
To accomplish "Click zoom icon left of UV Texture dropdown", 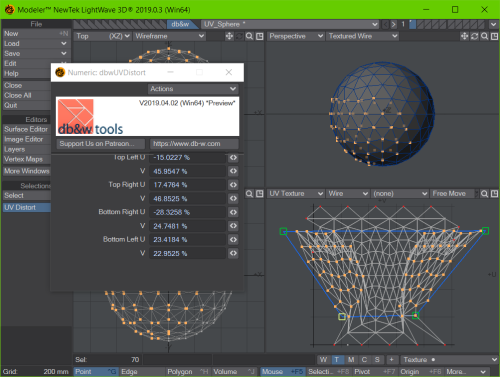I will (x=249, y=194).
